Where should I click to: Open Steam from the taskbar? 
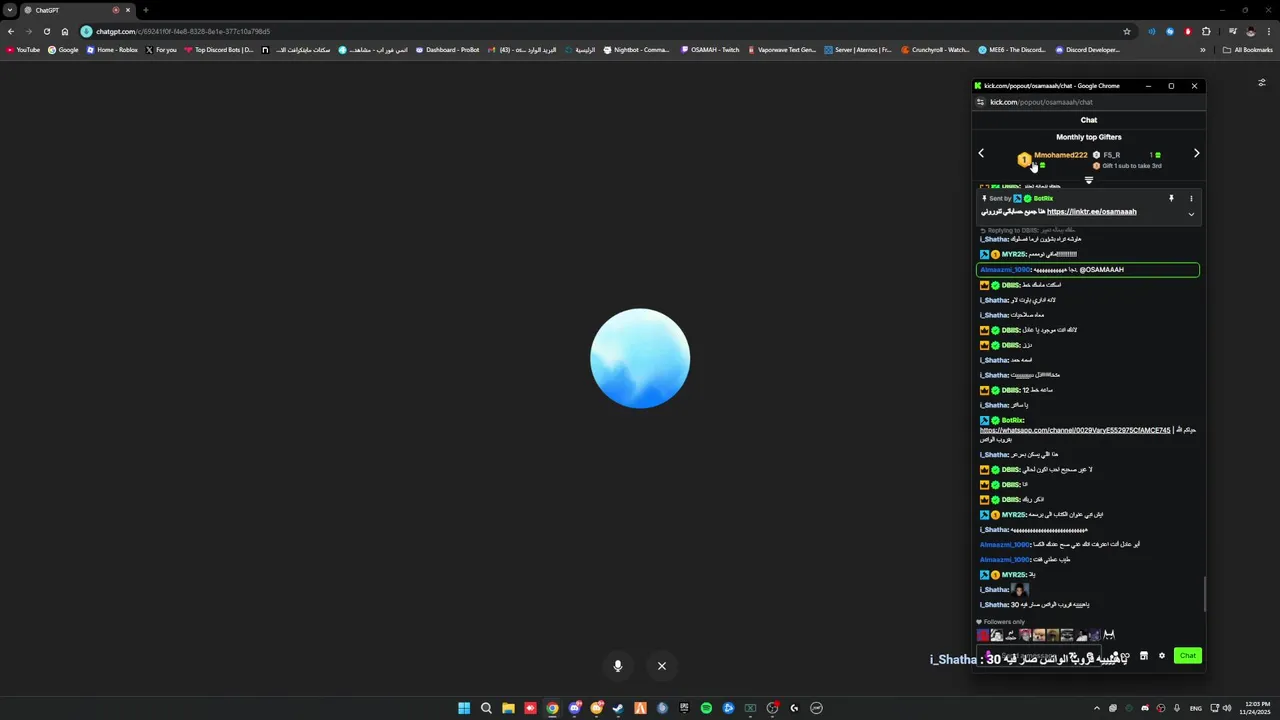pyautogui.click(x=618, y=708)
